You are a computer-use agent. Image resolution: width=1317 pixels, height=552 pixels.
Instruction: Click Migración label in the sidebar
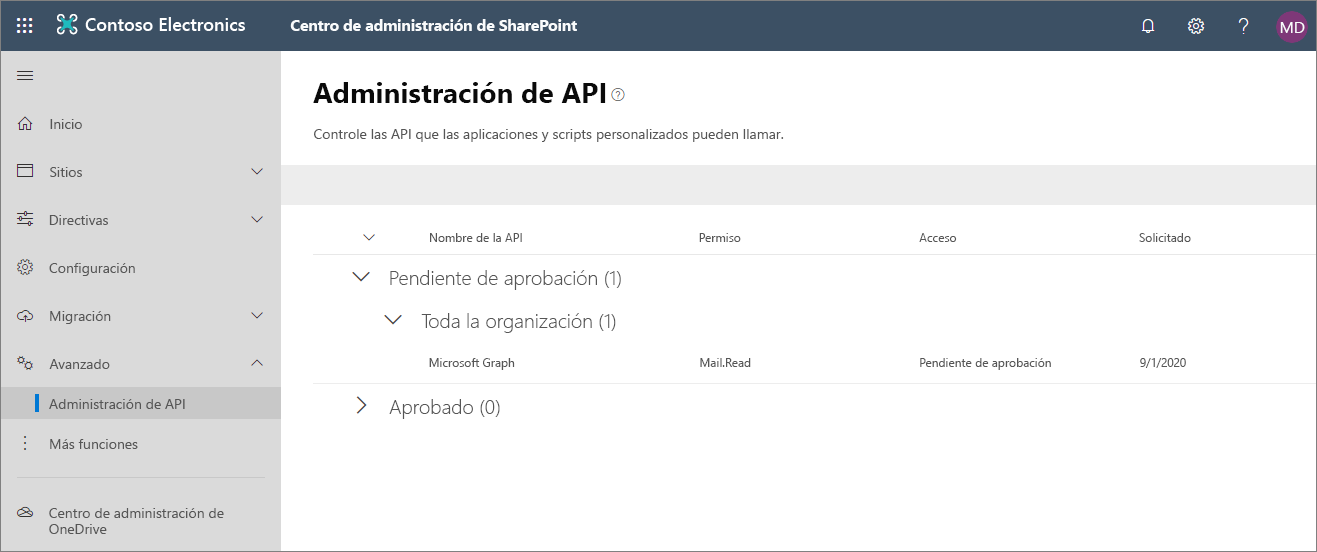[x=80, y=316]
